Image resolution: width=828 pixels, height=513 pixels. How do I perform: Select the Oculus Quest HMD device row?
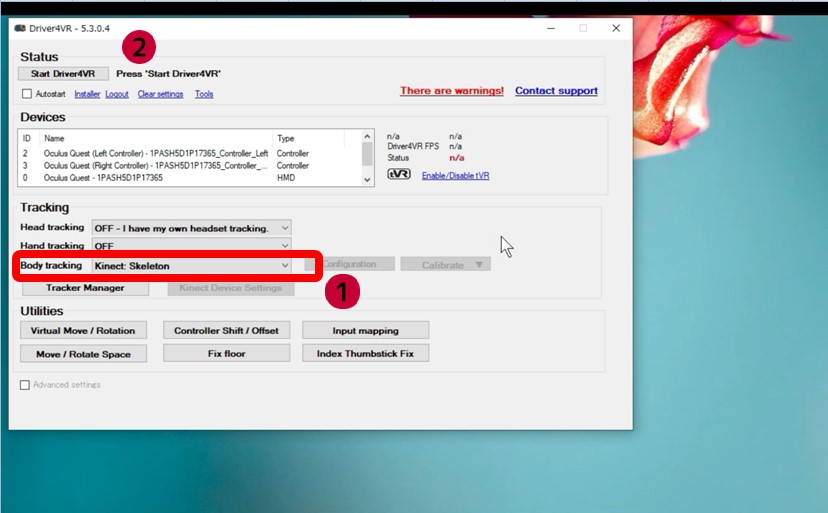click(x=190, y=178)
